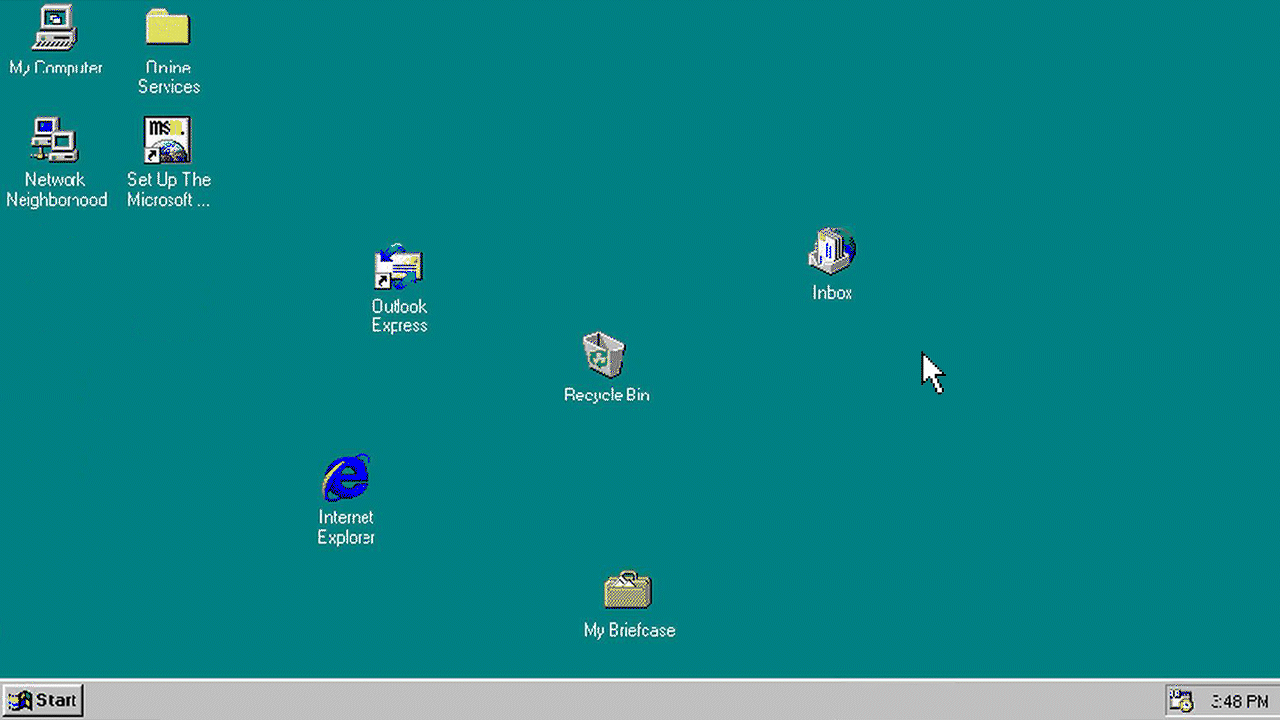Click the "Recycle Bin" label text

(x=607, y=395)
